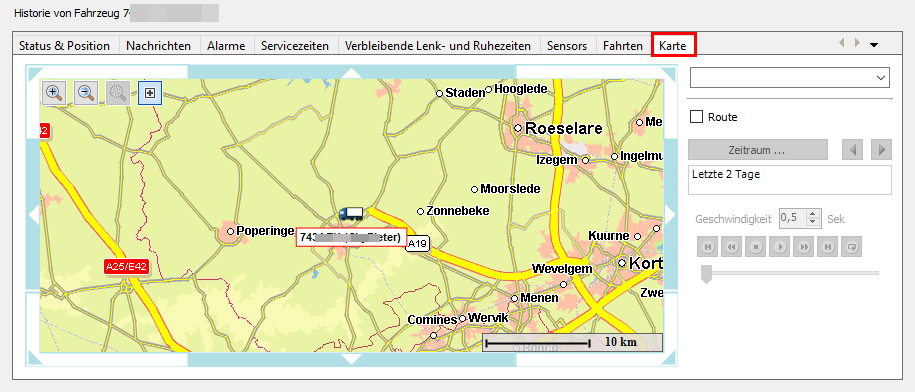Open the Zeitraum ... period button
The width and height of the screenshot is (915, 392).
click(x=757, y=150)
